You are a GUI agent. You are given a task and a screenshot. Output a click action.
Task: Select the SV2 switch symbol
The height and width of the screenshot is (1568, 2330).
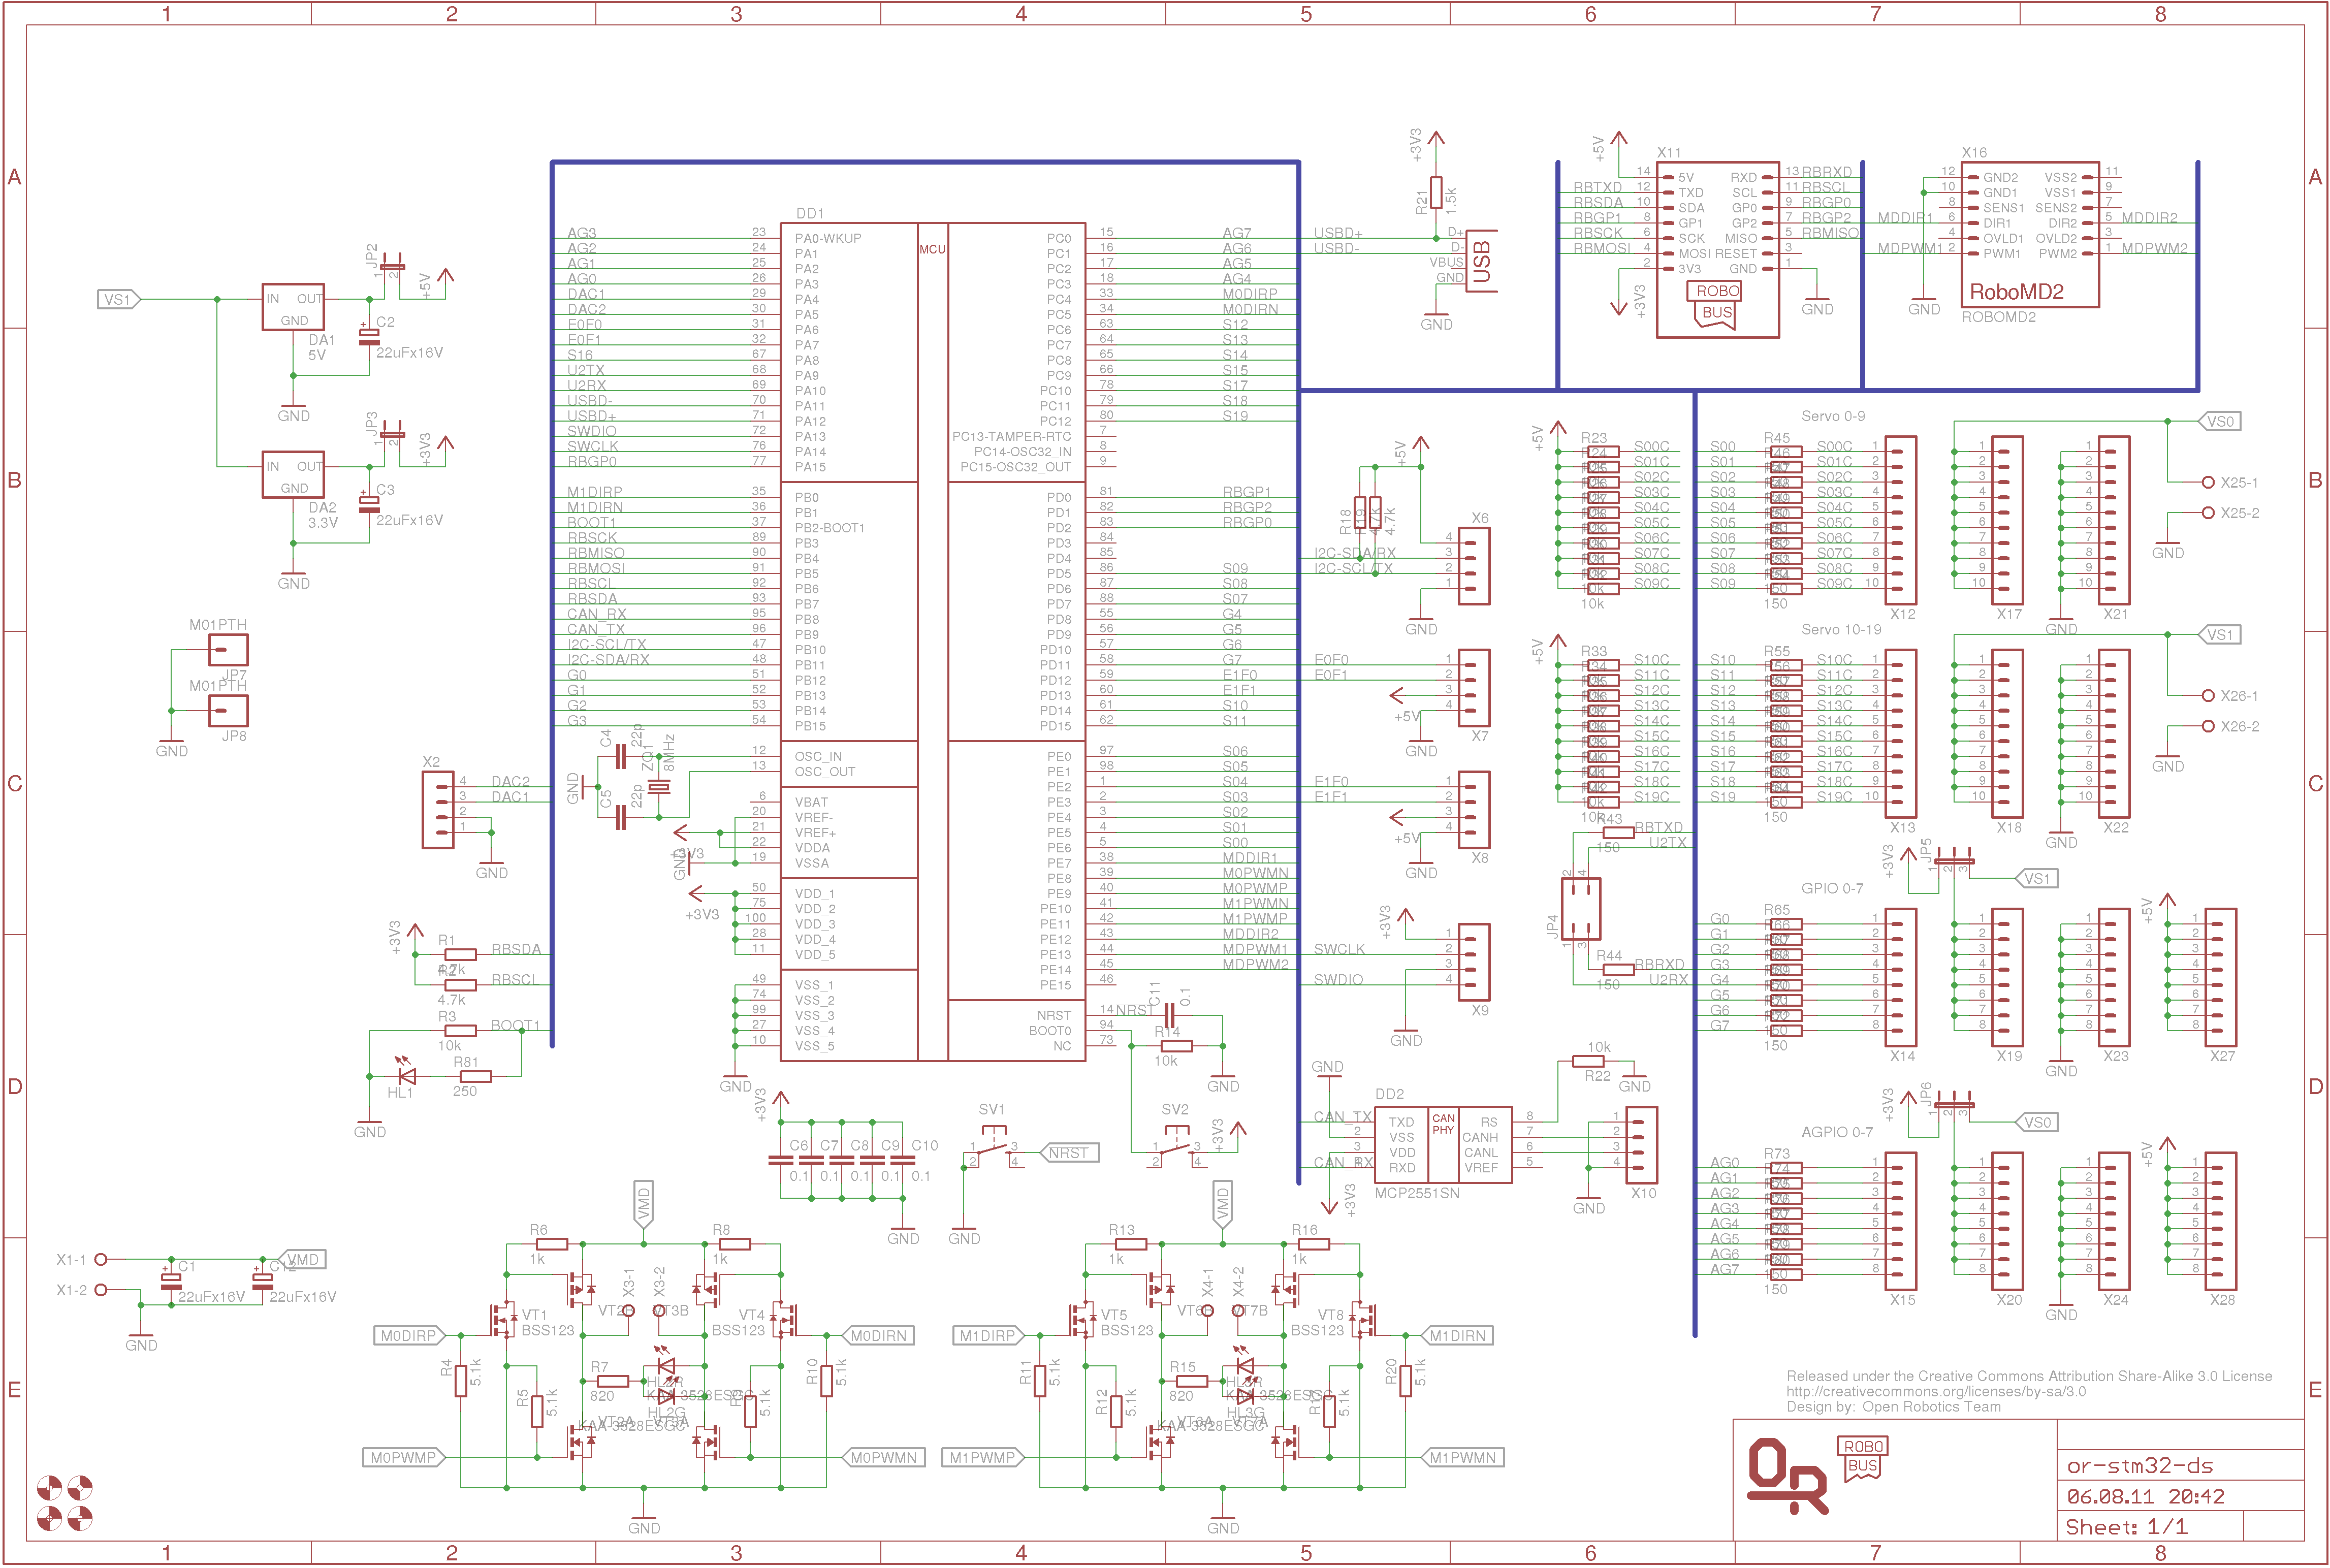pyautogui.click(x=1176, y=1148)
